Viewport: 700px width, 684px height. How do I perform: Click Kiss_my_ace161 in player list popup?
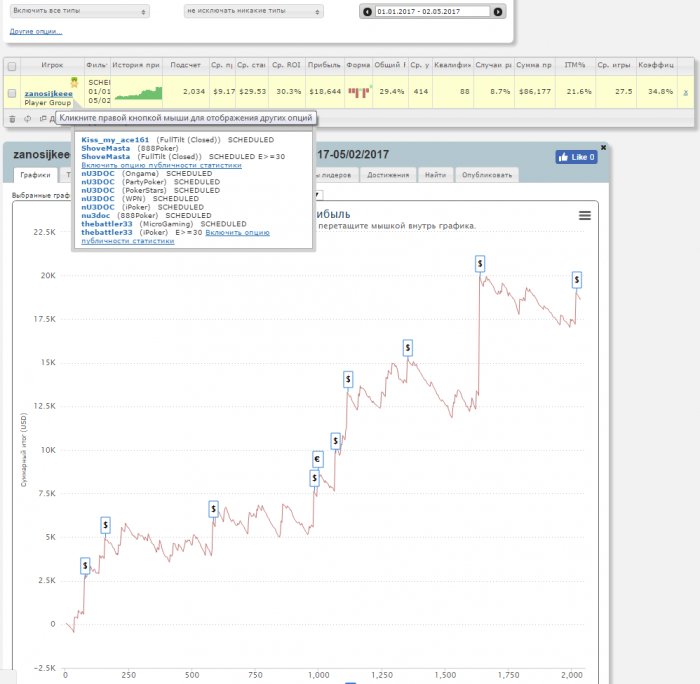coord(114,141)
